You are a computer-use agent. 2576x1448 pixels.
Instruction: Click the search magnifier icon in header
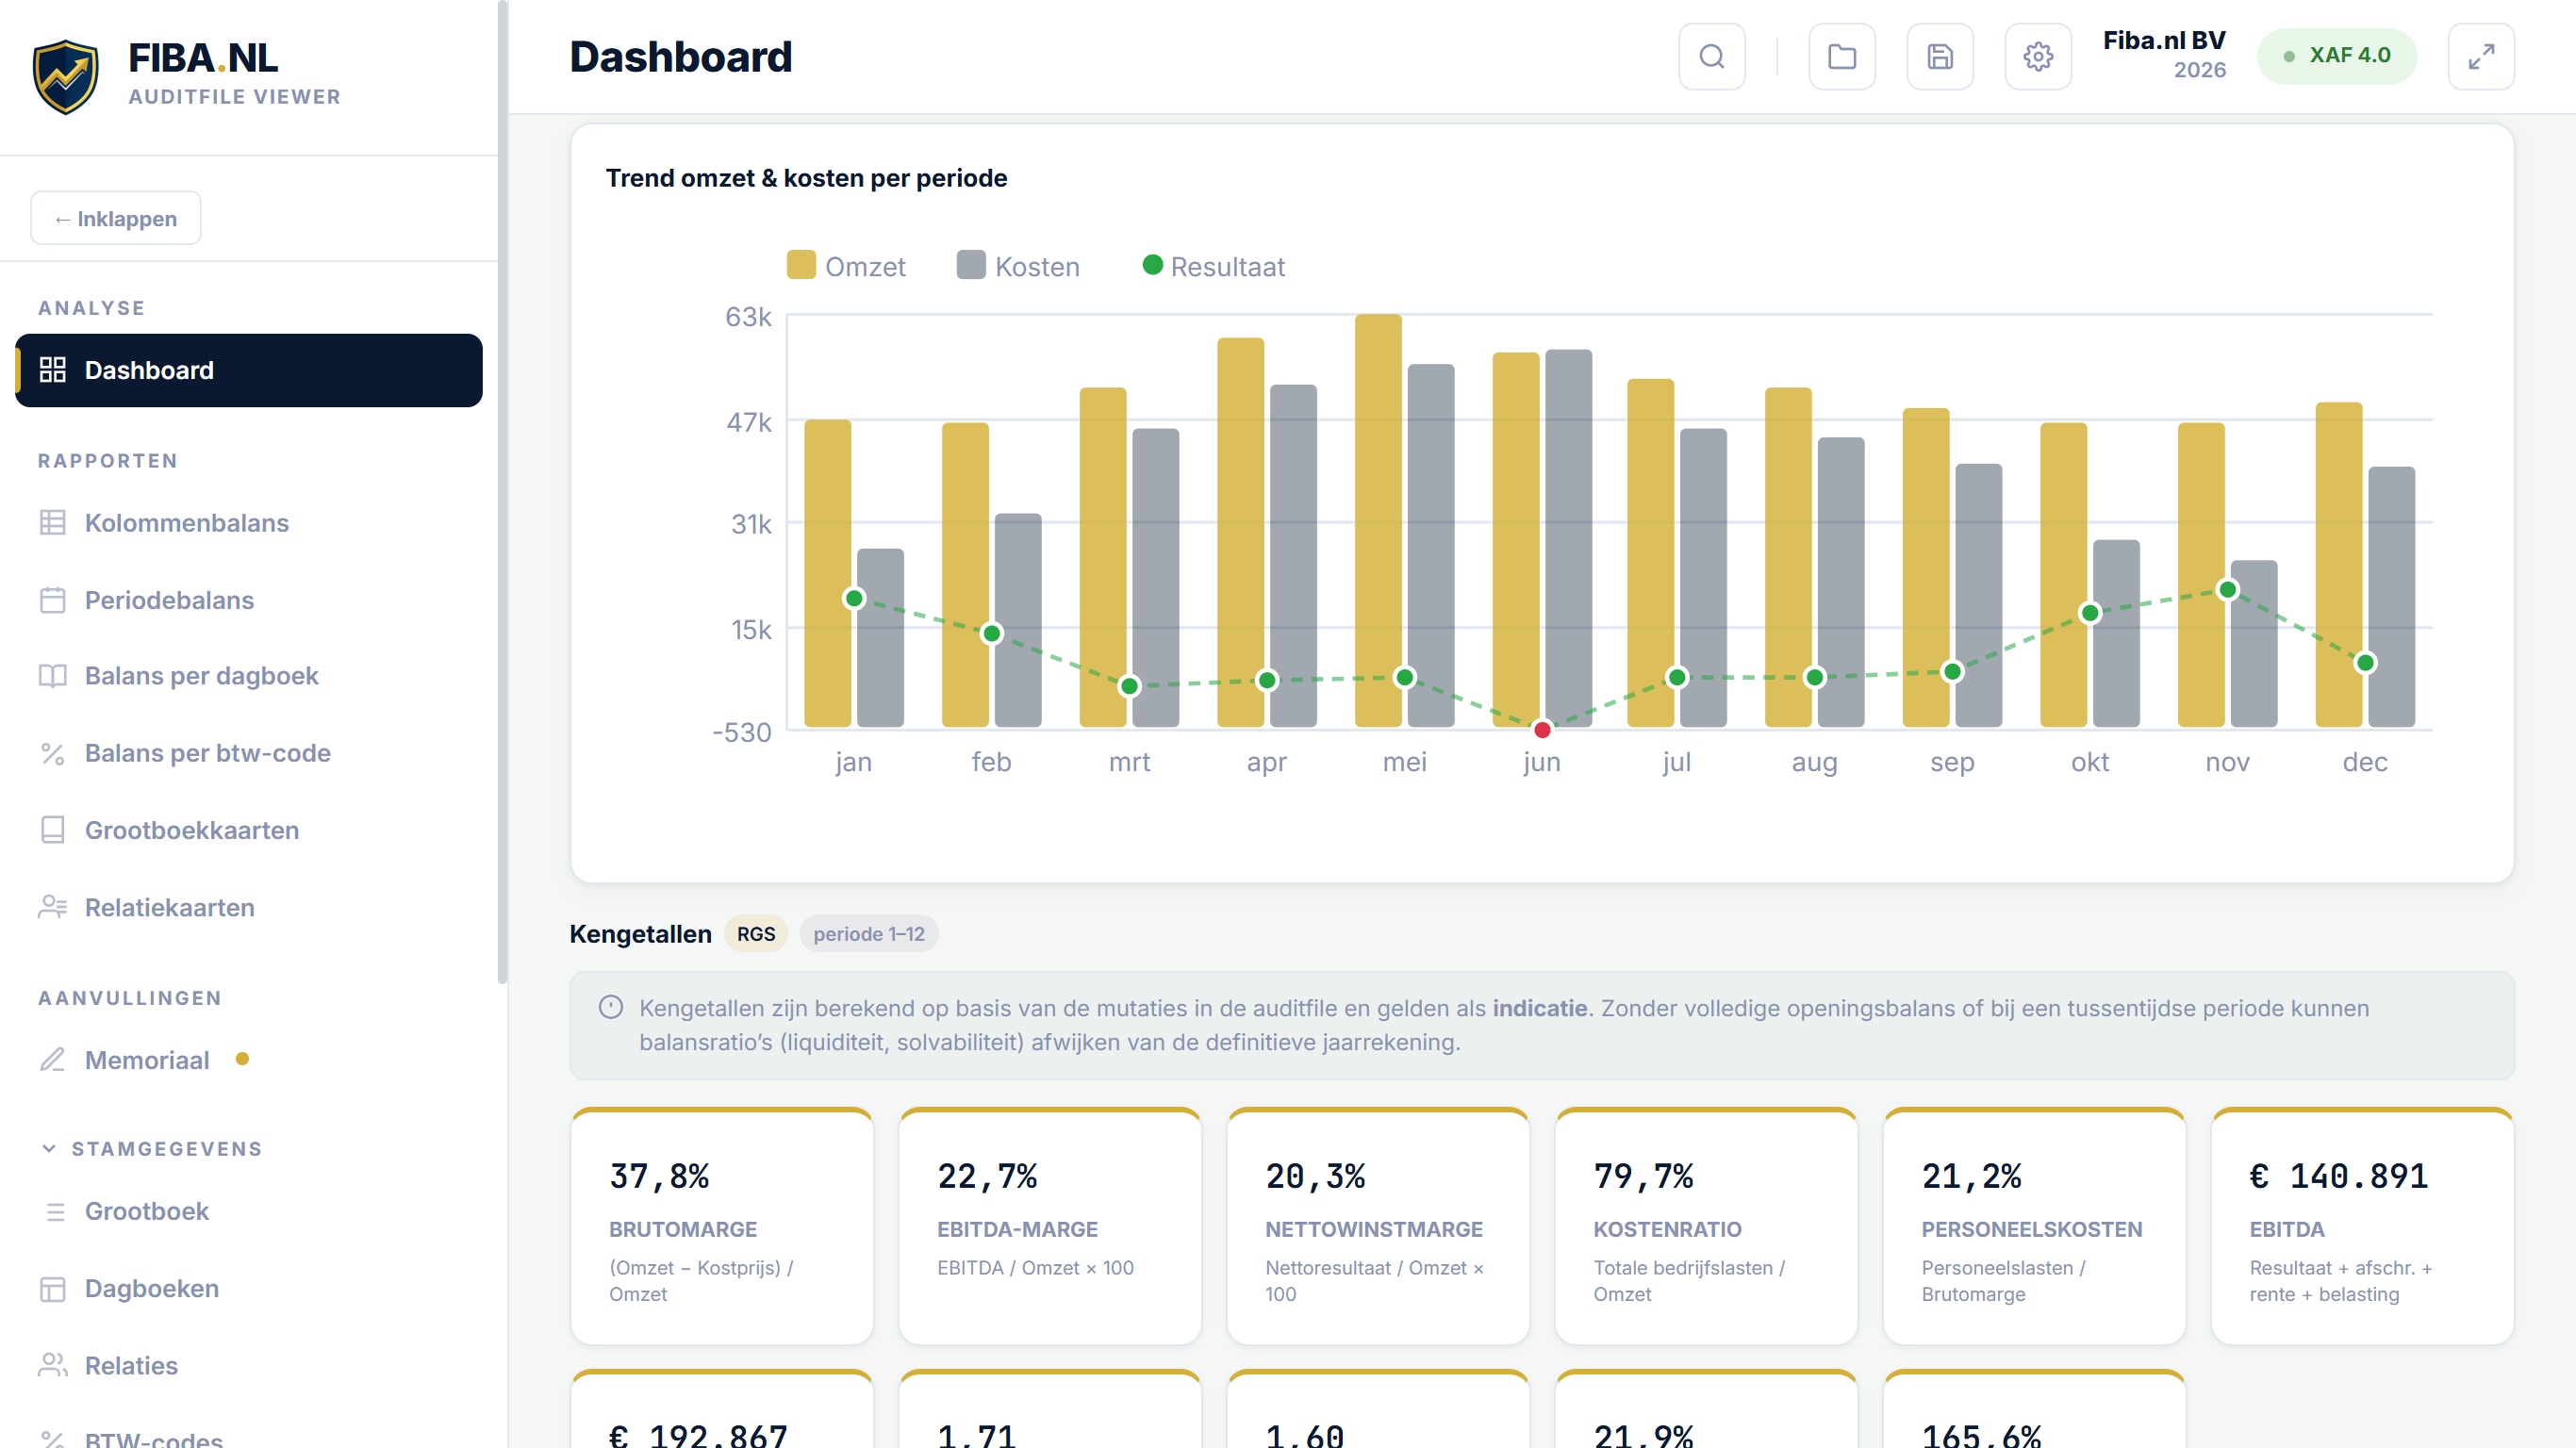point(1712,57)
